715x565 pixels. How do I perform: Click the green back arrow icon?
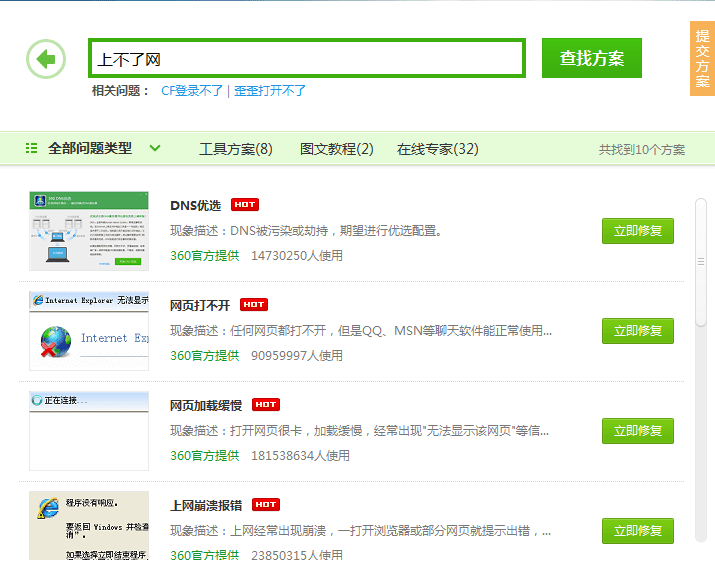46,59
